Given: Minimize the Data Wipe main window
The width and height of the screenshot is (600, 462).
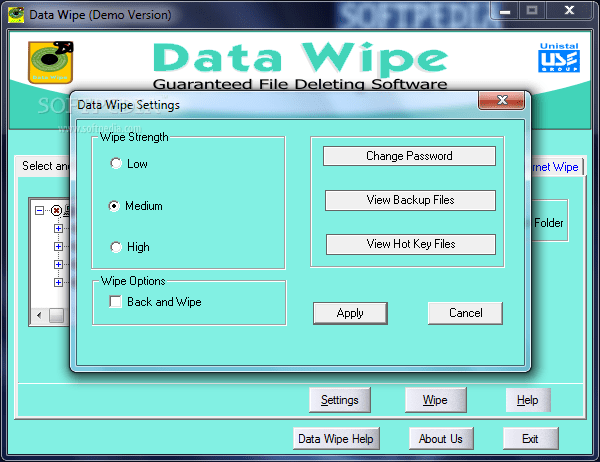Looking at the screenshot, I should click(505, 10).
